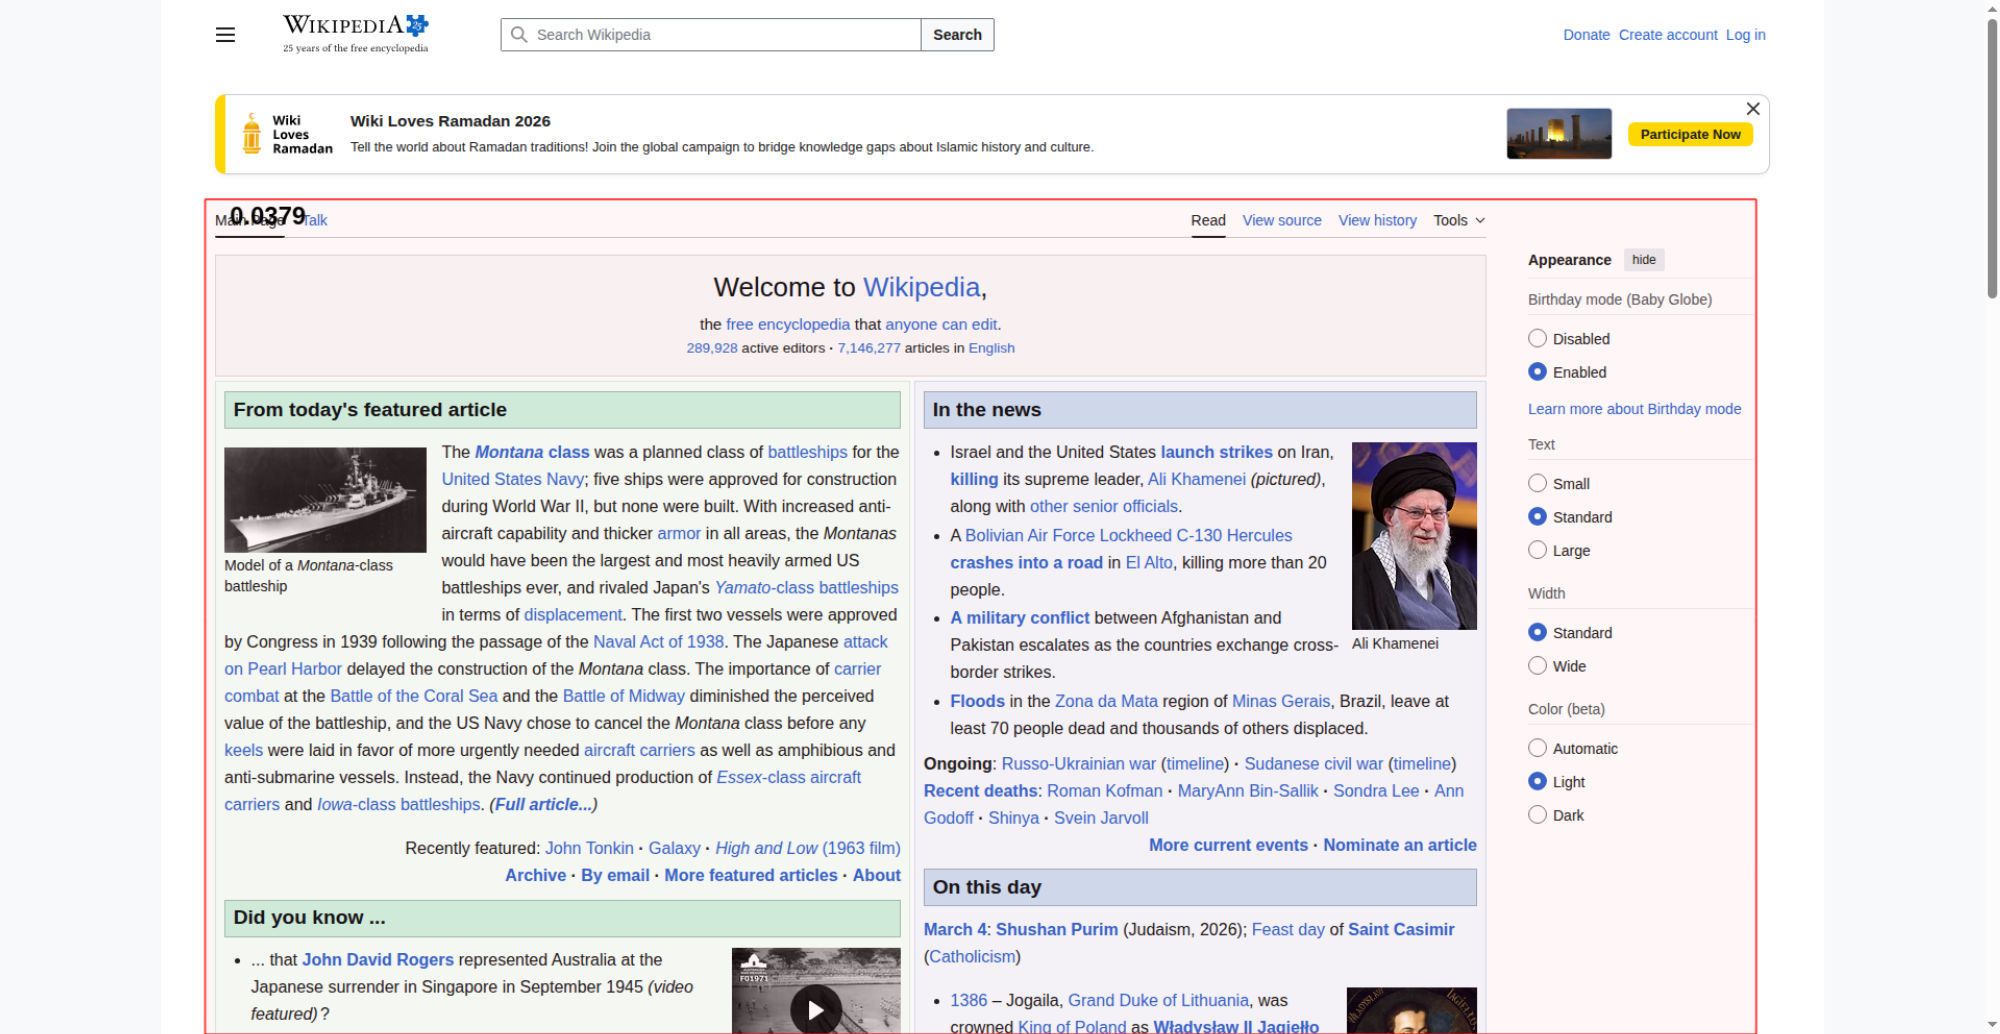The image size is (2000, 1034).
Task: Click the page vertical scrollbar thumb
Action: pos(1991,160)
